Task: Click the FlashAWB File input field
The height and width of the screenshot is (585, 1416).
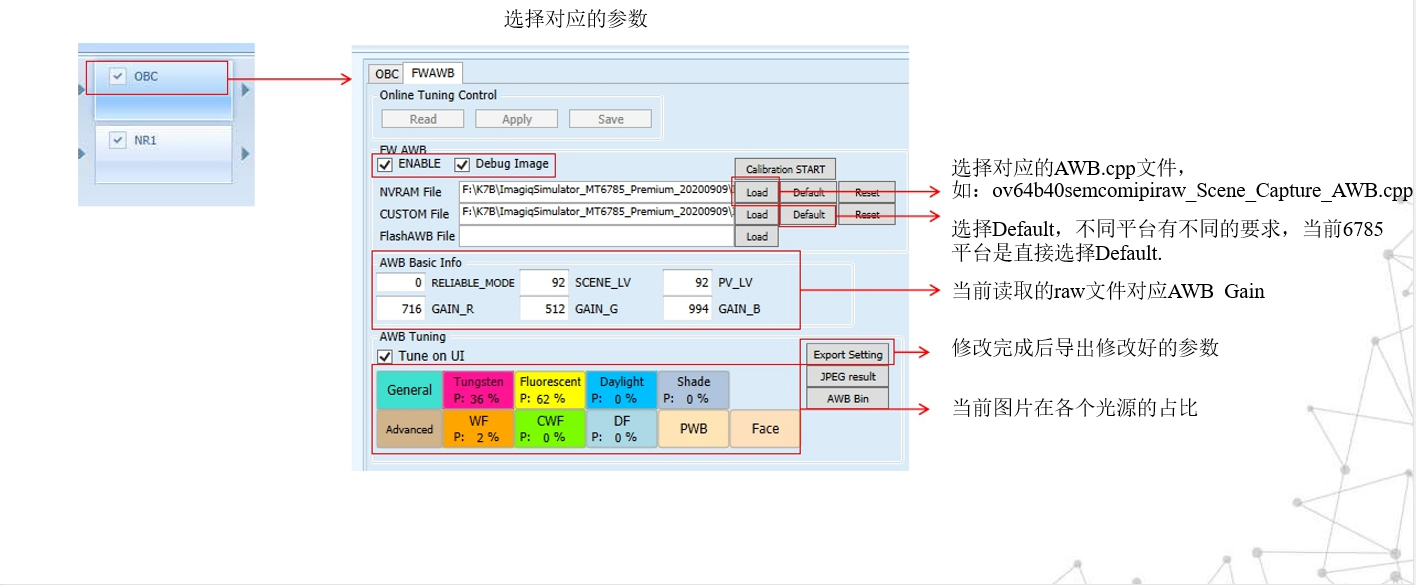Action: (597, 236)
